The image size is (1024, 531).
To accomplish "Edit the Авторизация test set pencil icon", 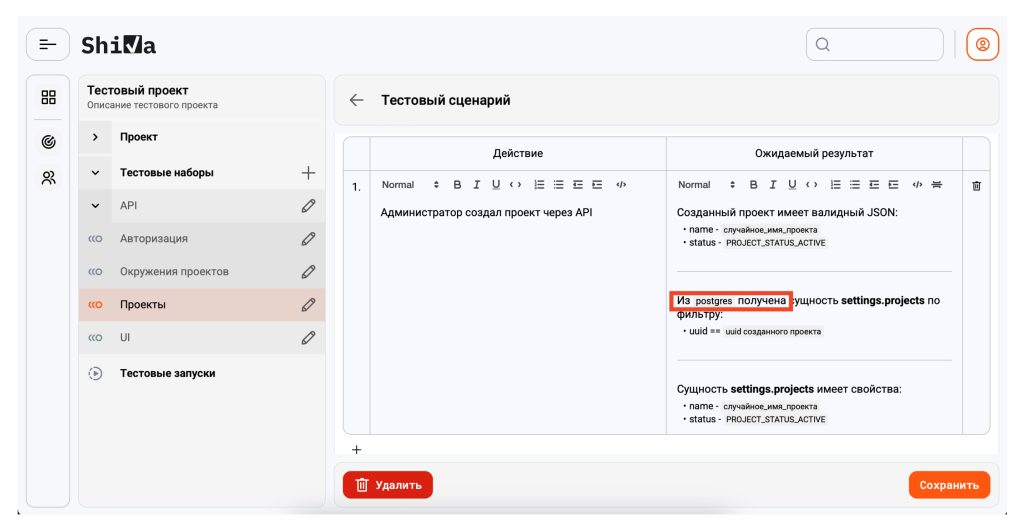I will click(308, 239).
